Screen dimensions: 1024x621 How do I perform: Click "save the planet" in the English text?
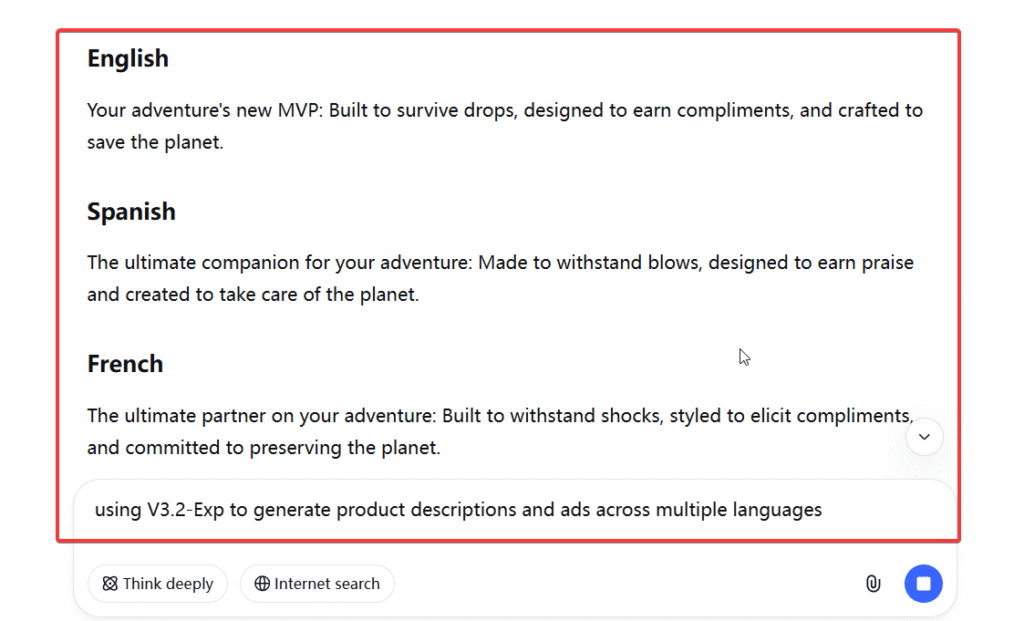154,142
